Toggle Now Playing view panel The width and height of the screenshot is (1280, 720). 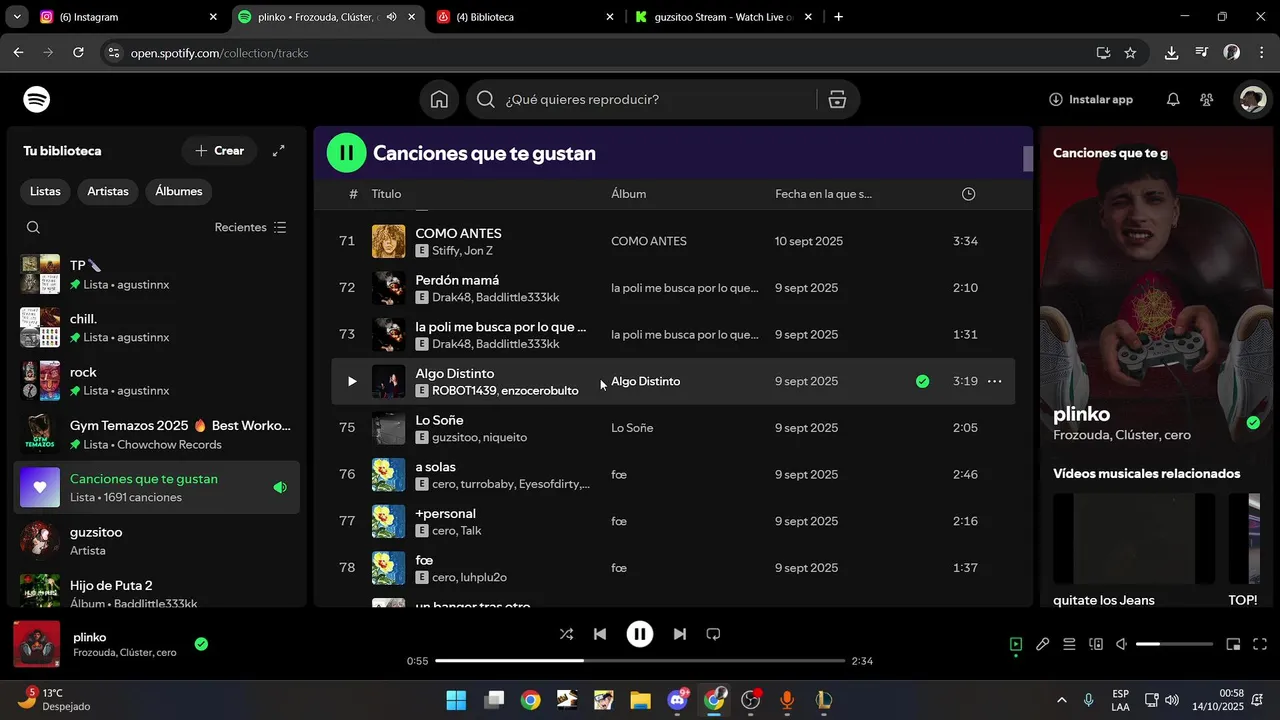point(1016,645)
